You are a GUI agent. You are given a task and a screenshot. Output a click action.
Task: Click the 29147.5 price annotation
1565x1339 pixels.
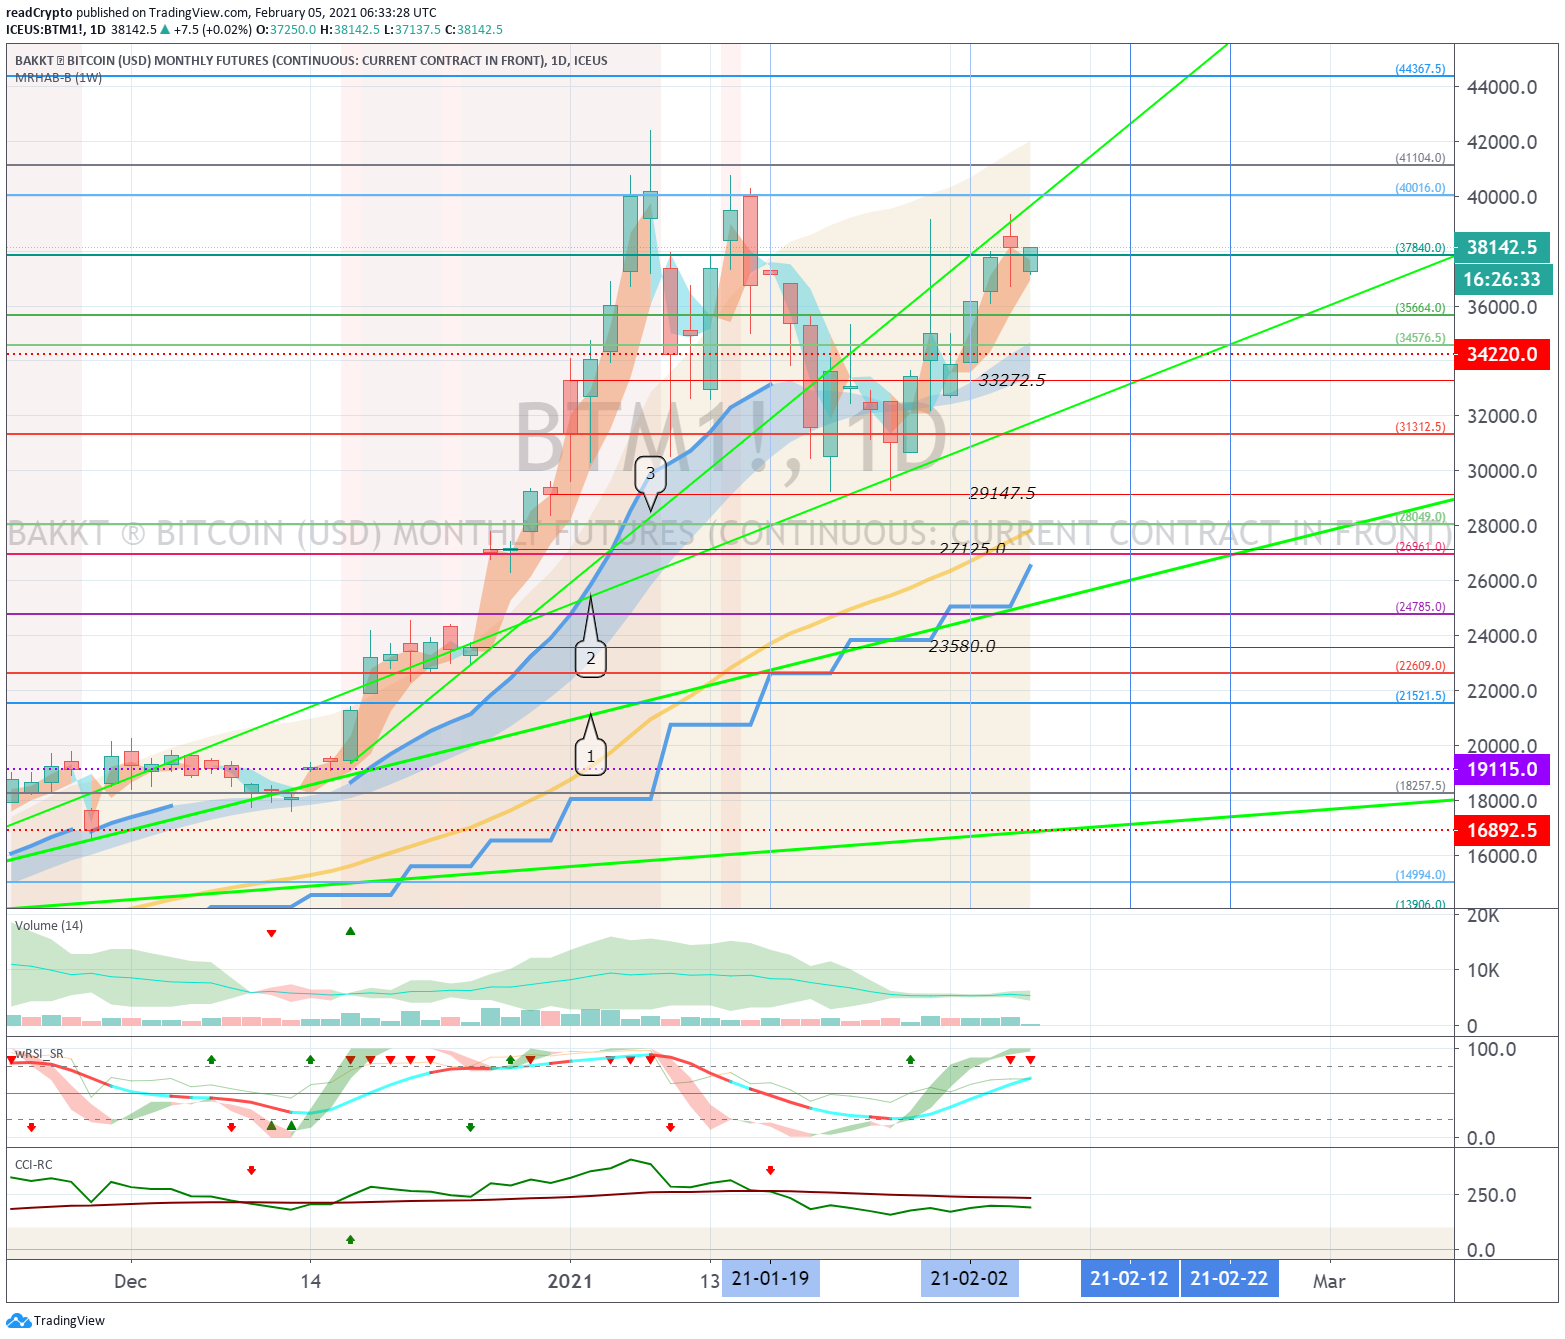[1002, 493]
